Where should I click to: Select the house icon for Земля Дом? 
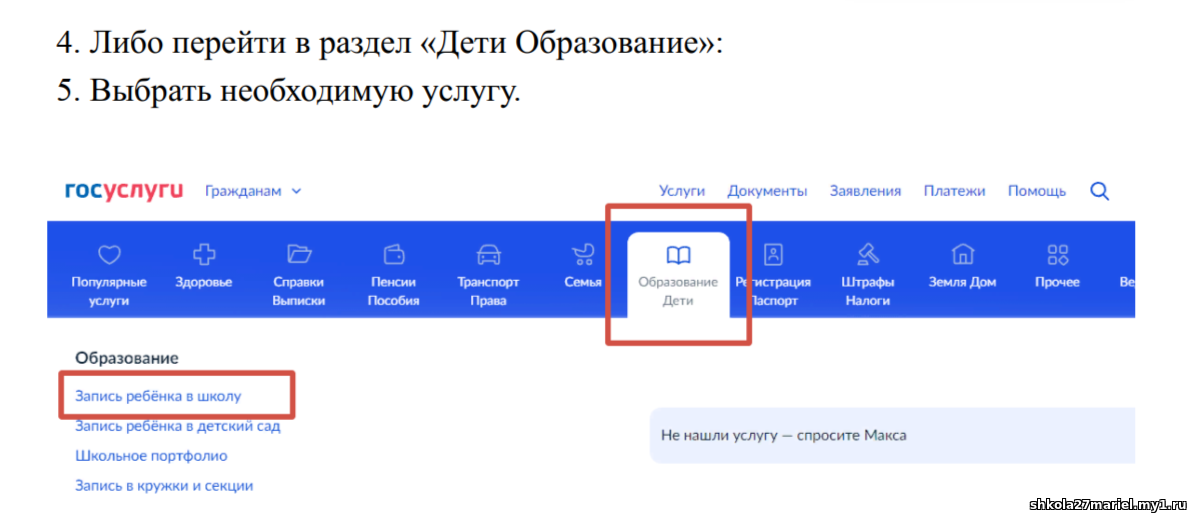[962, 253]
